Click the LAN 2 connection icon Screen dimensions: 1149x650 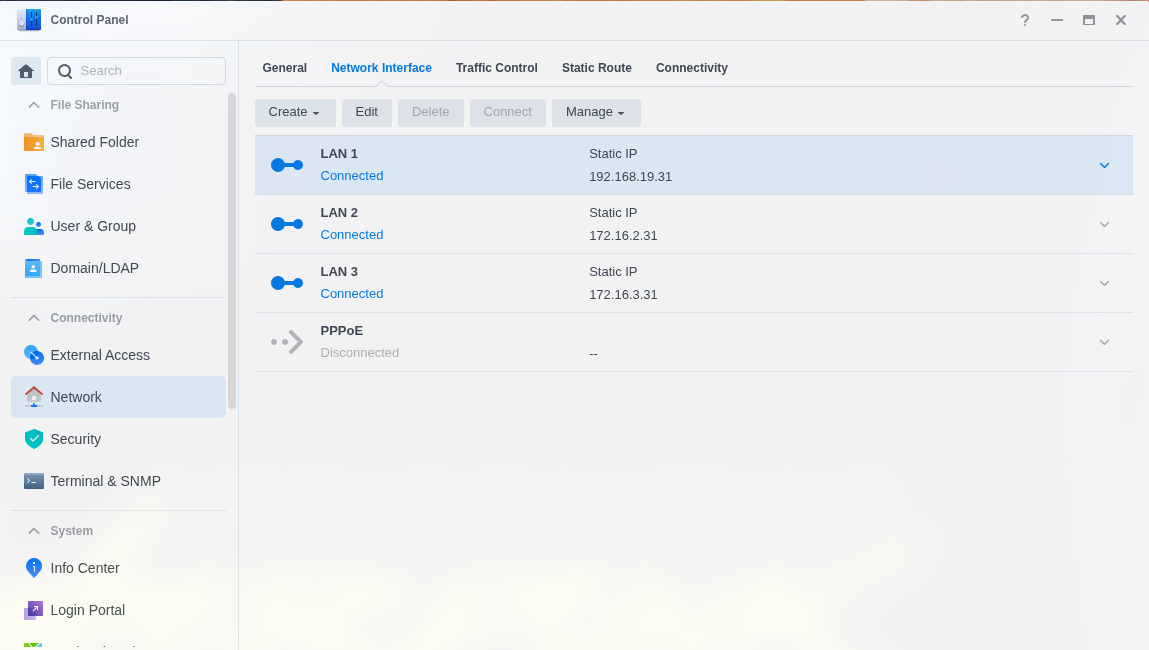287,224
